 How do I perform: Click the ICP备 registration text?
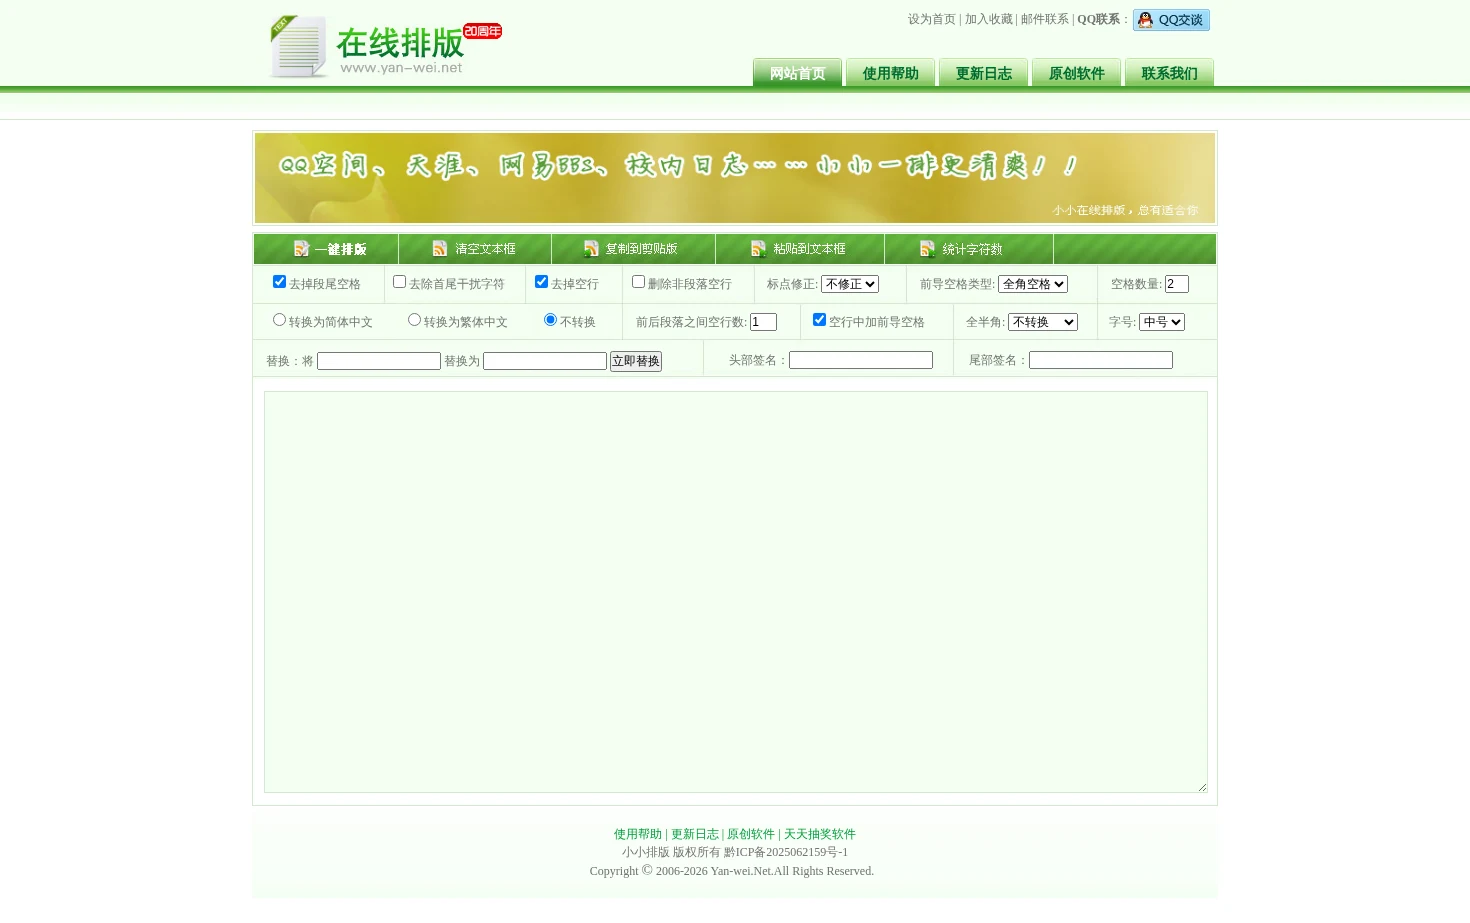[x=786, y=852]
